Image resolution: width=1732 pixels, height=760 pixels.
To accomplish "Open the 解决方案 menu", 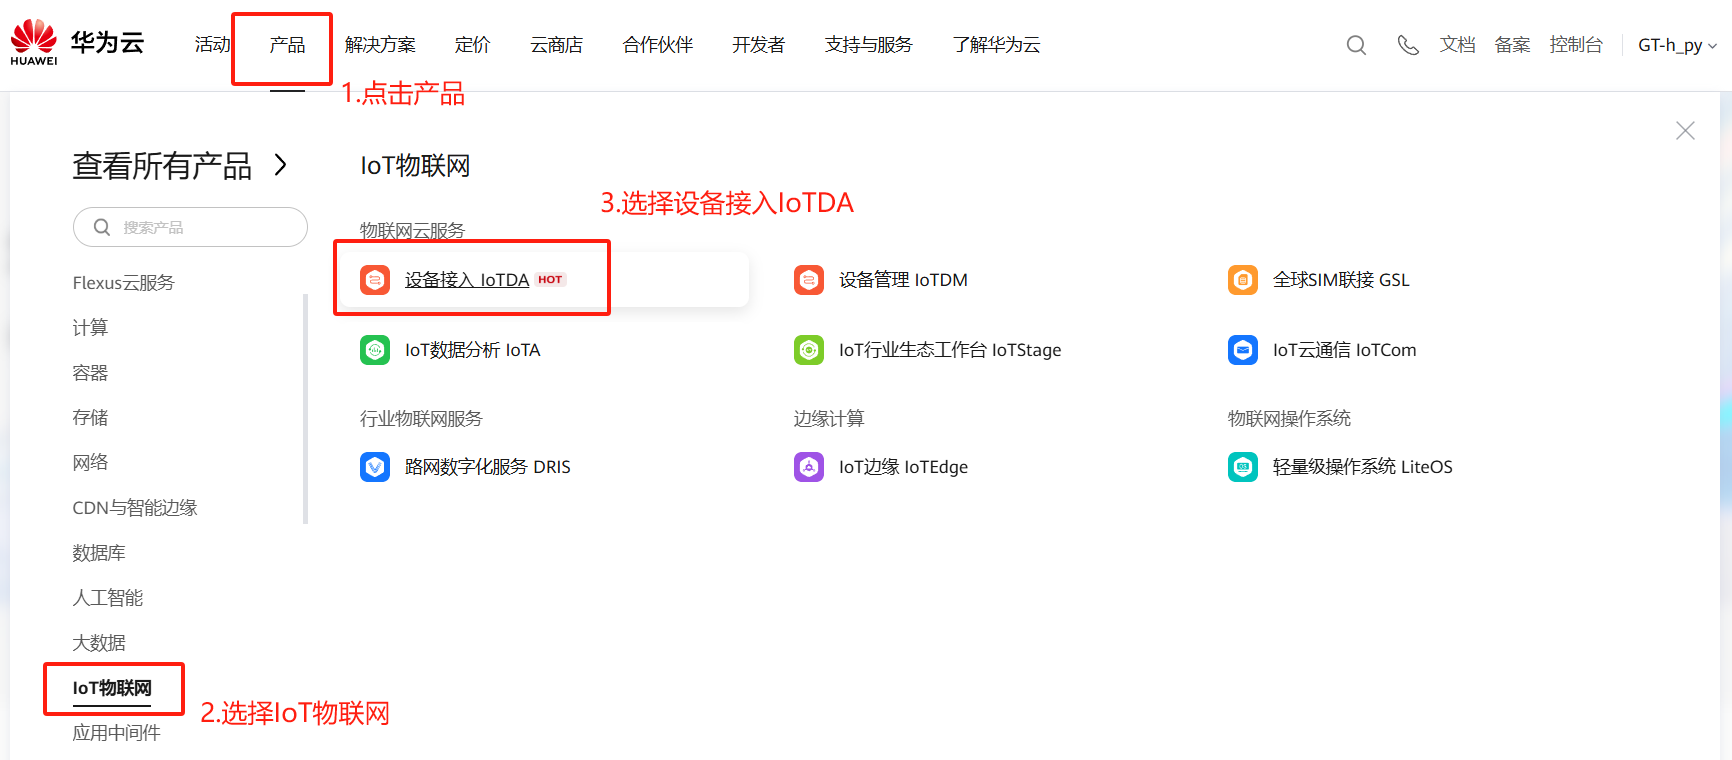I will coord(380,45).
